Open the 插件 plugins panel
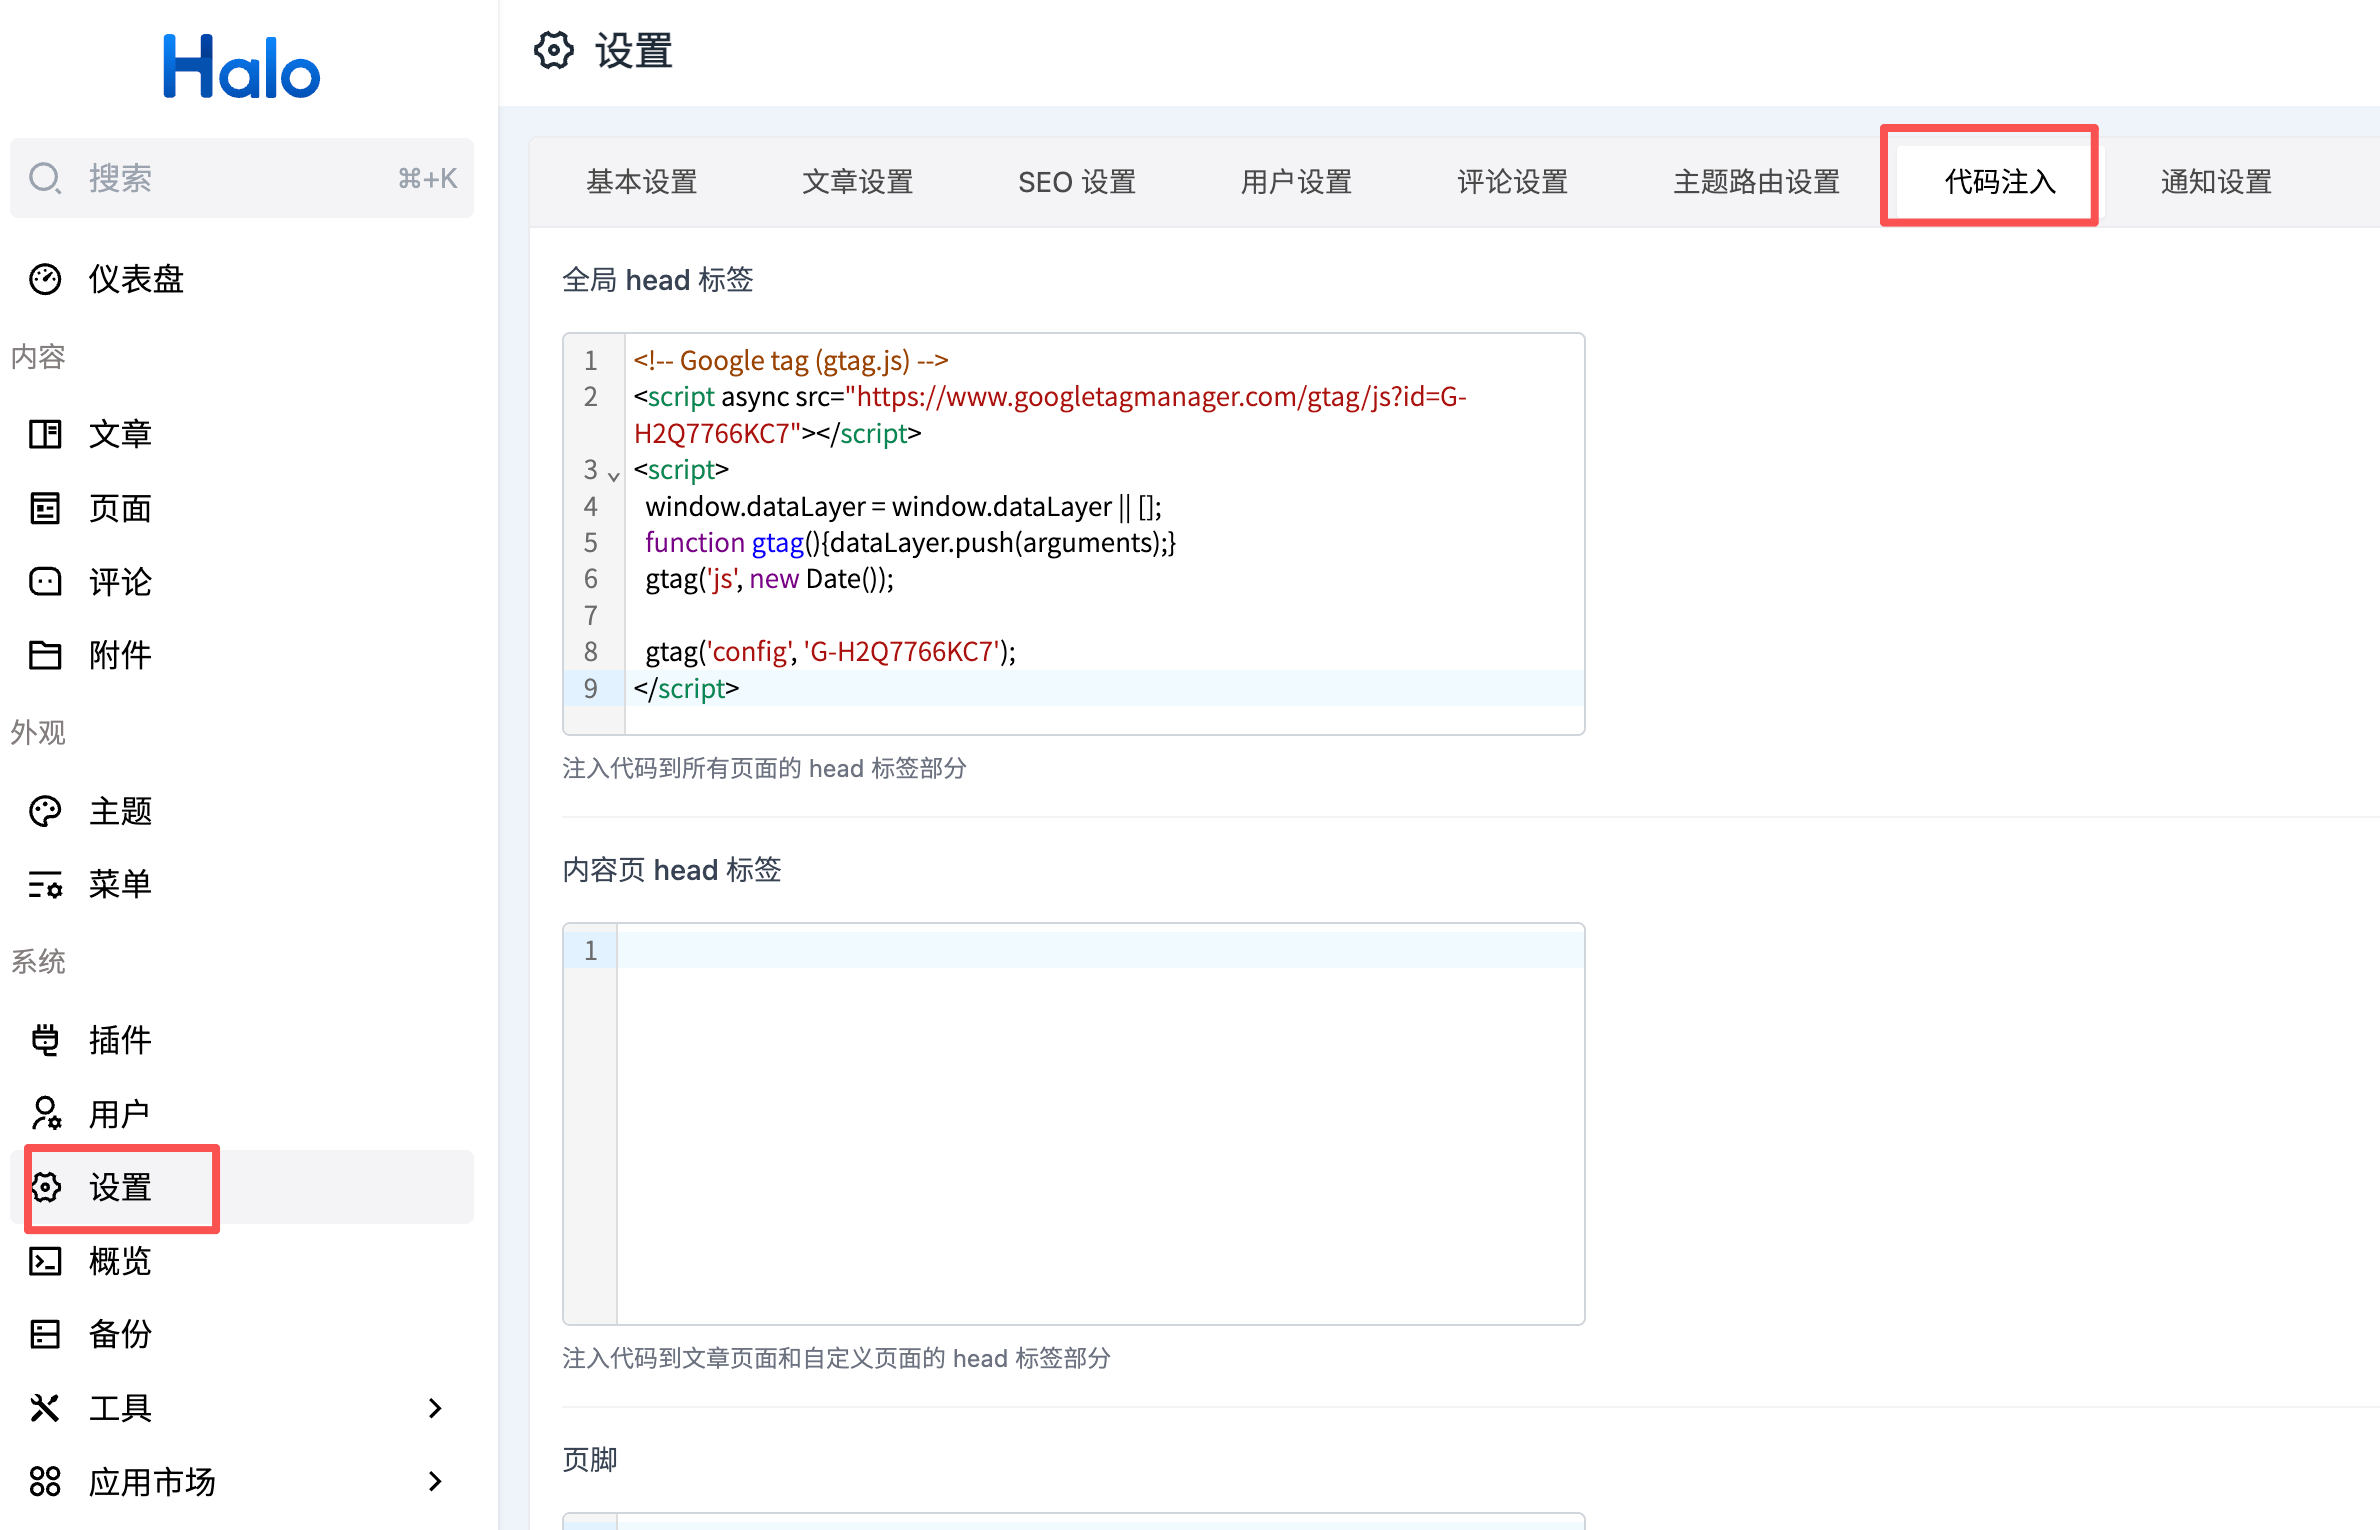2380x1530 pixels. click(45, 1039)
